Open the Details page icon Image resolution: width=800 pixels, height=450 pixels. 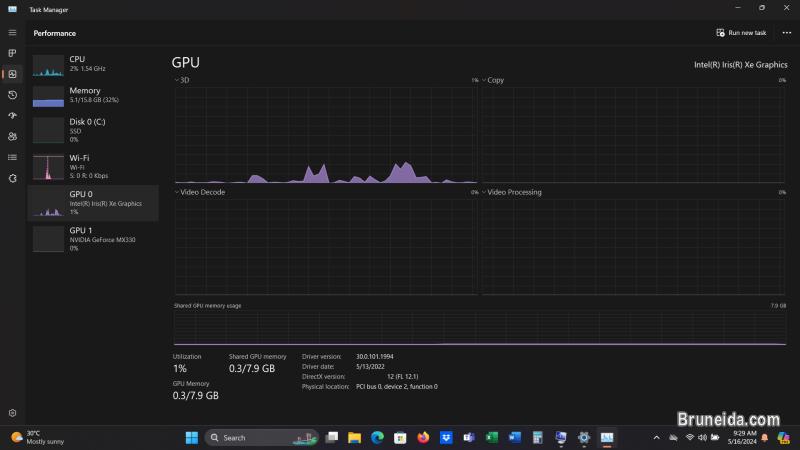(12, 157)
